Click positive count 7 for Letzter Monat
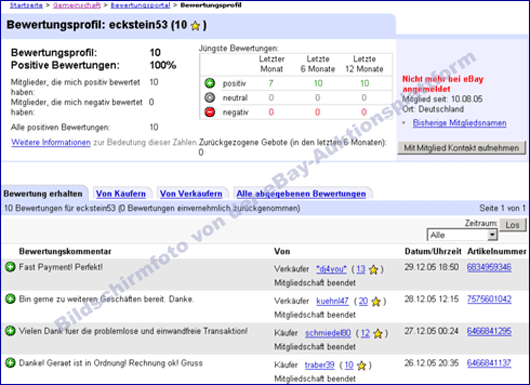Screen dimensions: 530x385 271,83
